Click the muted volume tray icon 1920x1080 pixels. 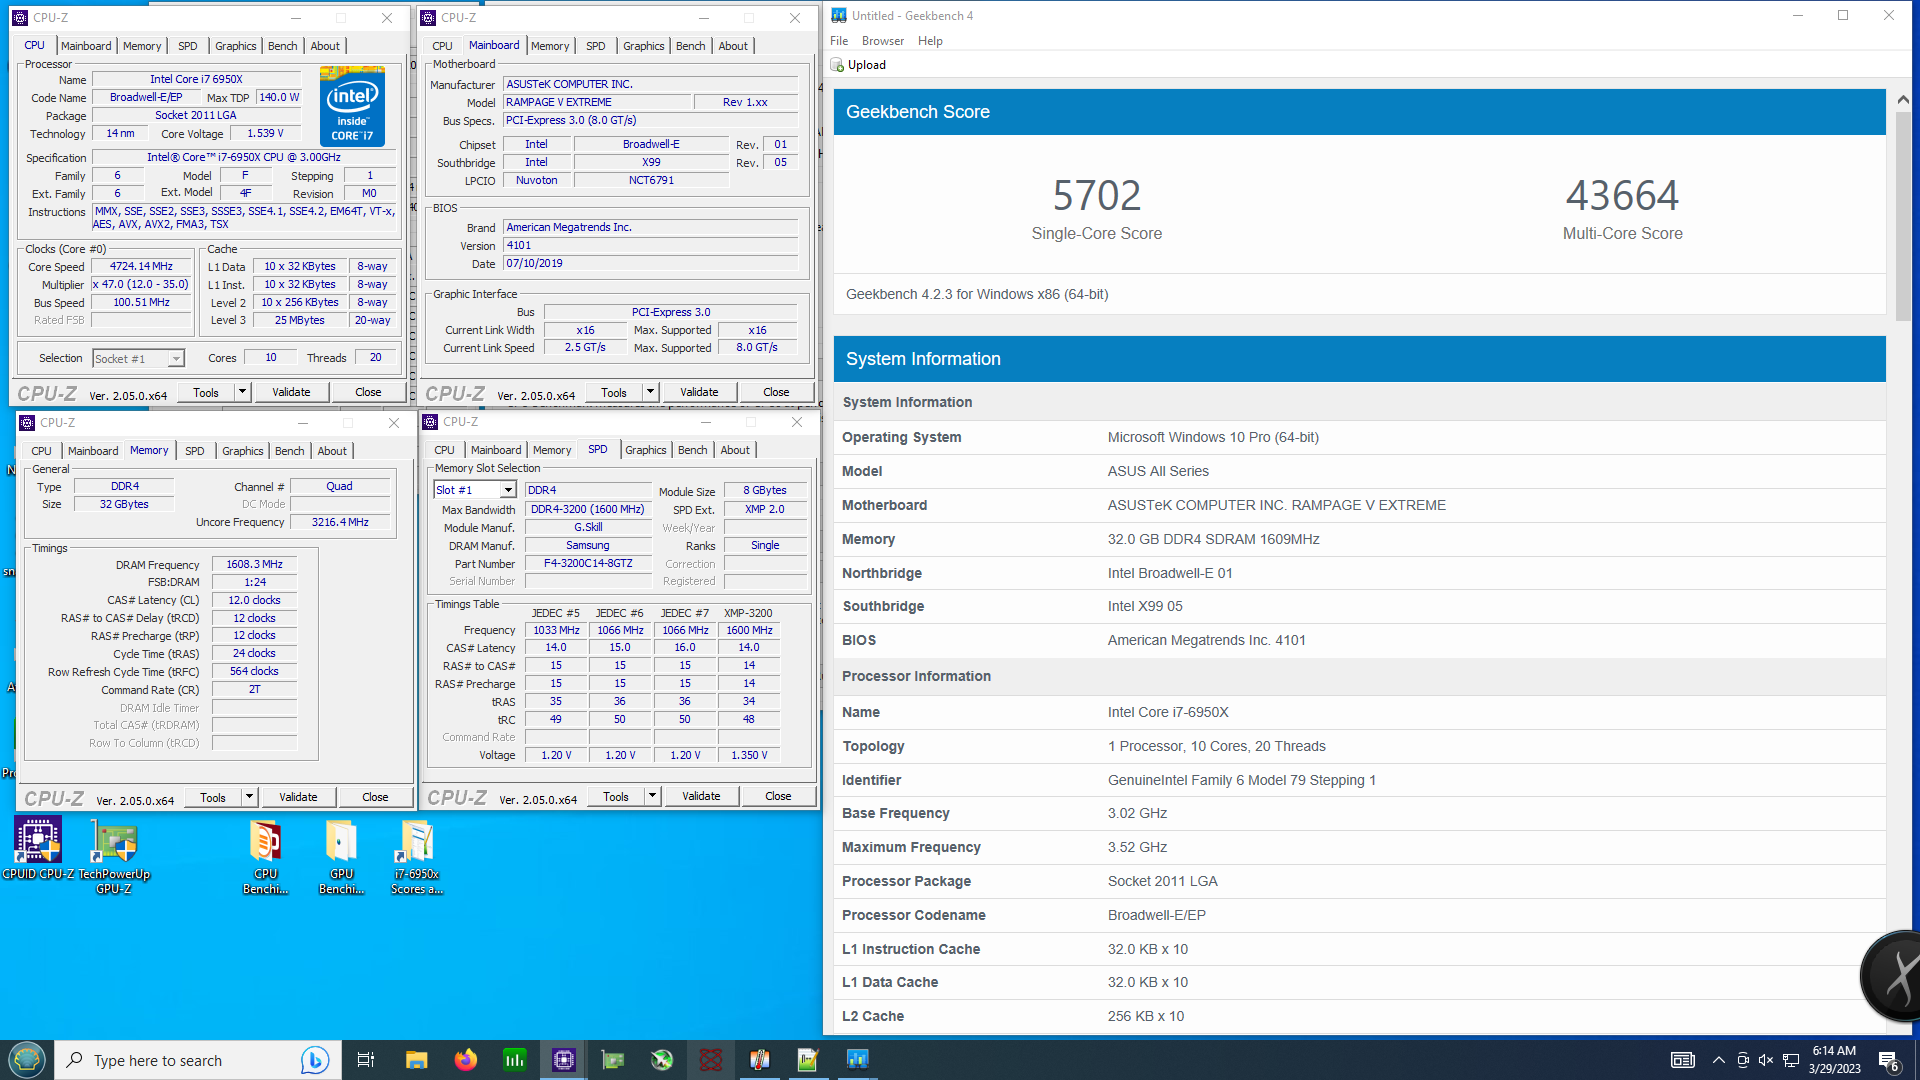point(1766,1060)
